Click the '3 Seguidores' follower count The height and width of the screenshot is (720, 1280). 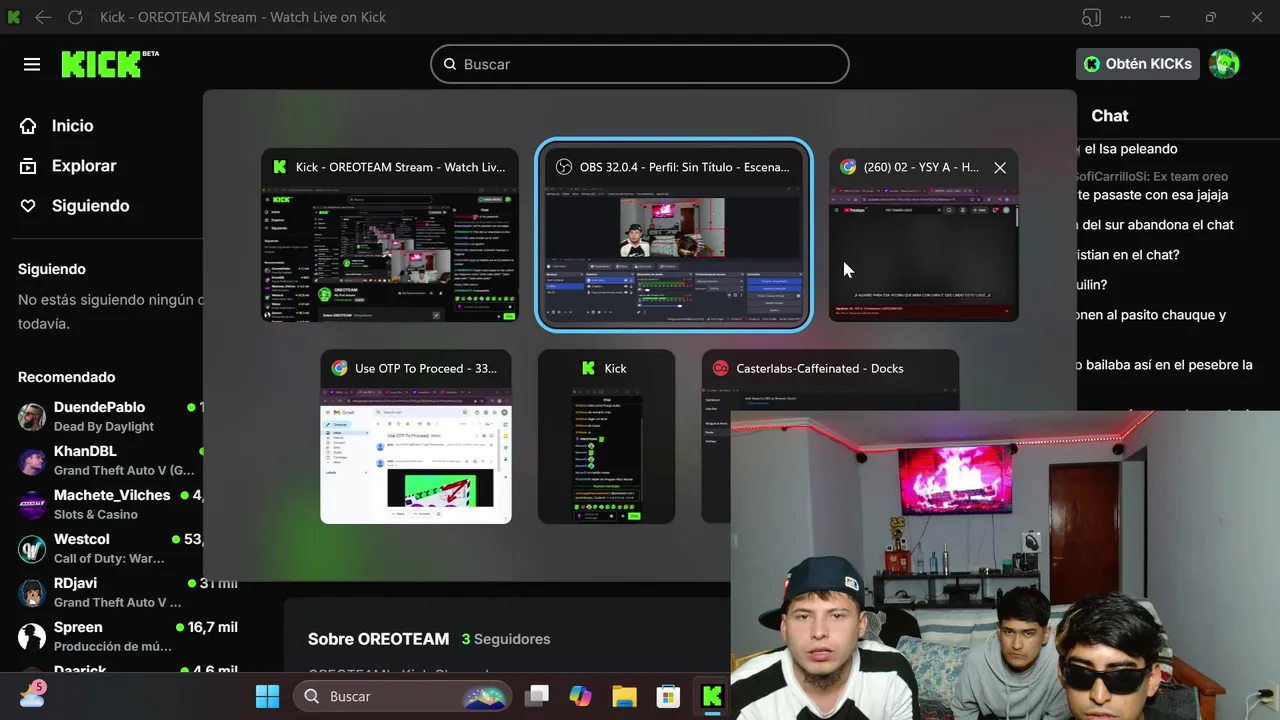click(506, 639)
